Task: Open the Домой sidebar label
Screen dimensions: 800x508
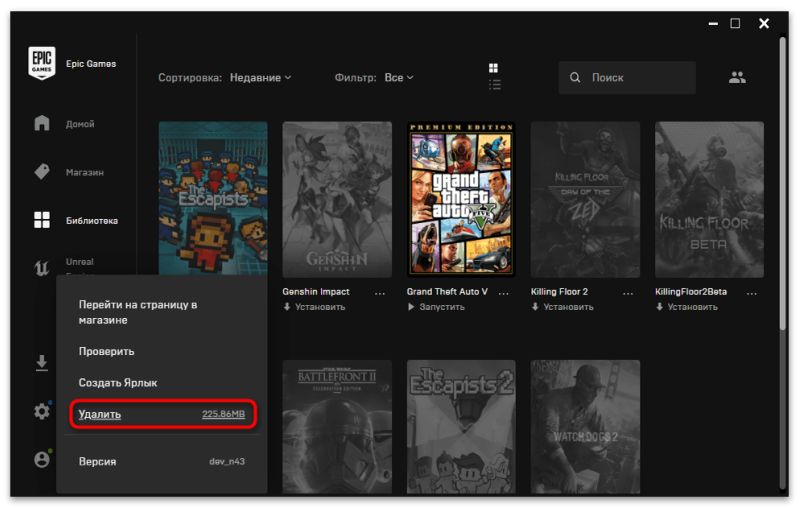Action: [80, 124]
